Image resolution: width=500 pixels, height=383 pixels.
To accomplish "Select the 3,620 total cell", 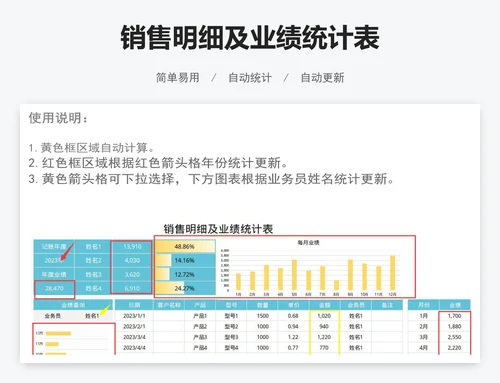I will (132, 274).
